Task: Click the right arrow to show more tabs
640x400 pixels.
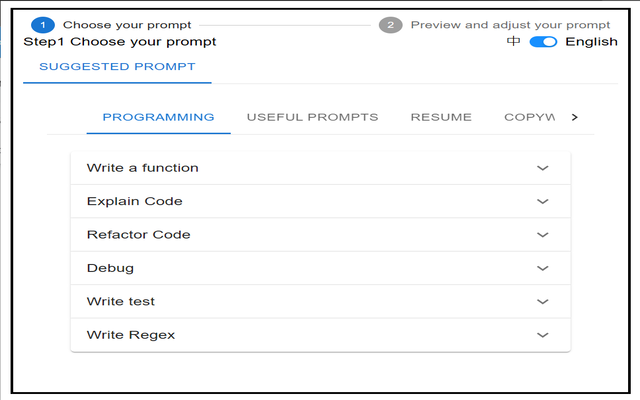Action: click(x=575, y=118)
